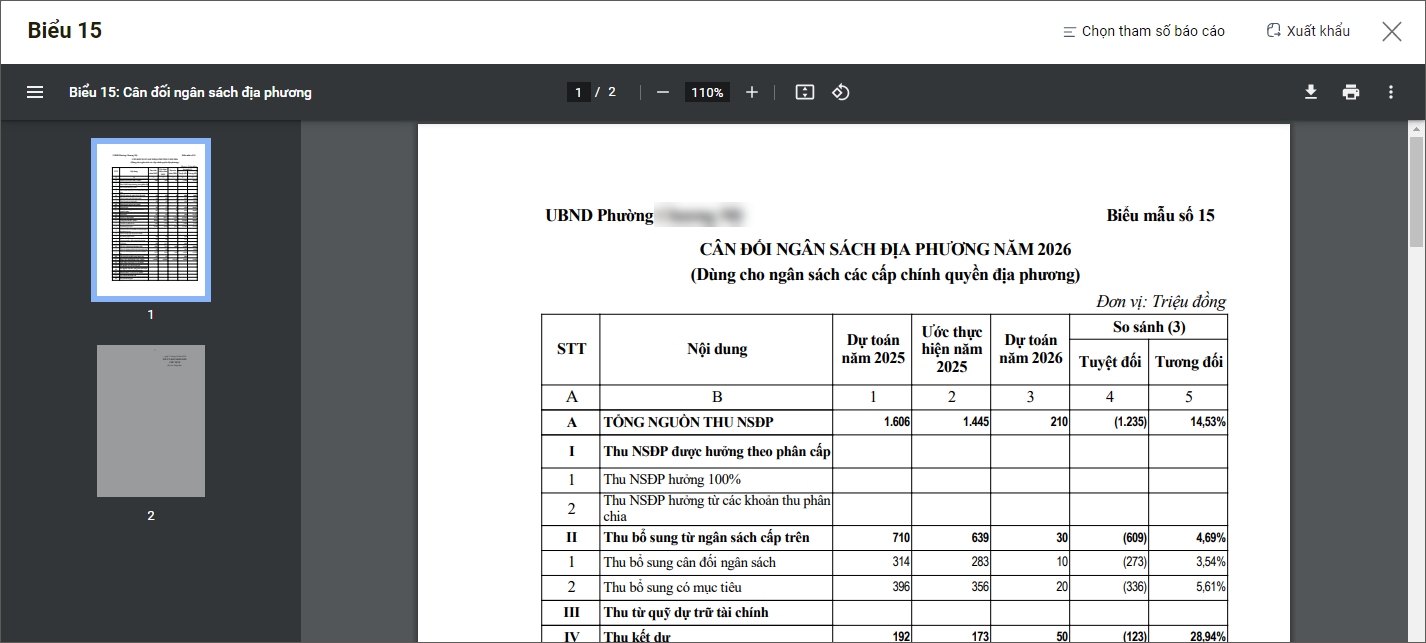Download the PDF report

[x=1311, y=92]
